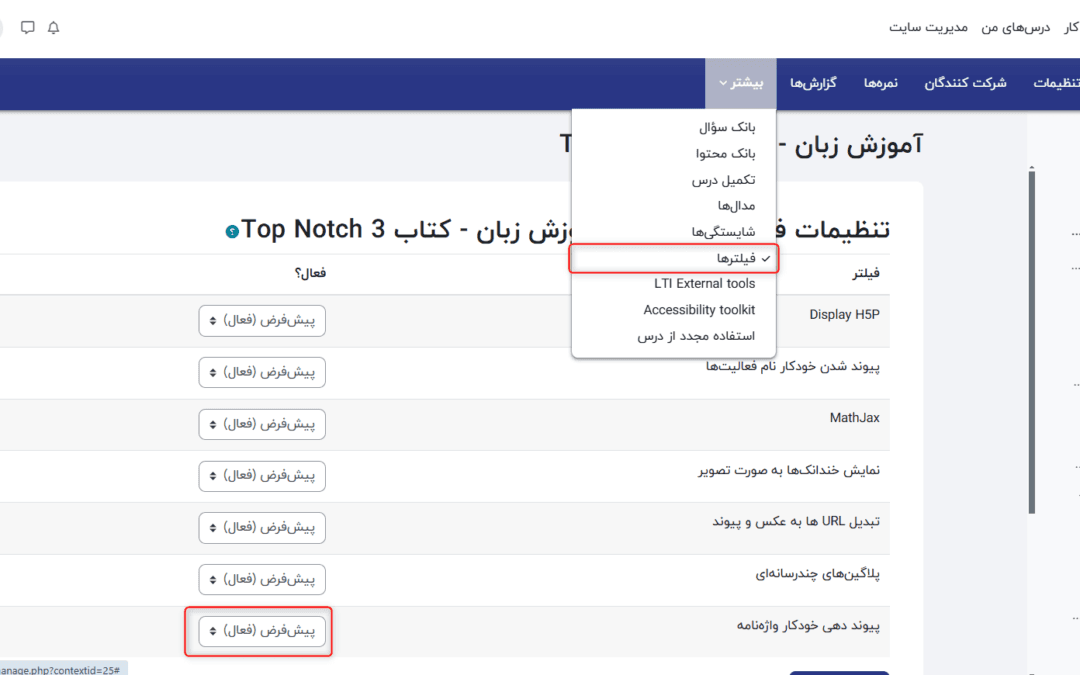This screenshot has height=675, width=1080.
Task: Select بانک محتوا from the menu
Action: click(726, 154)
